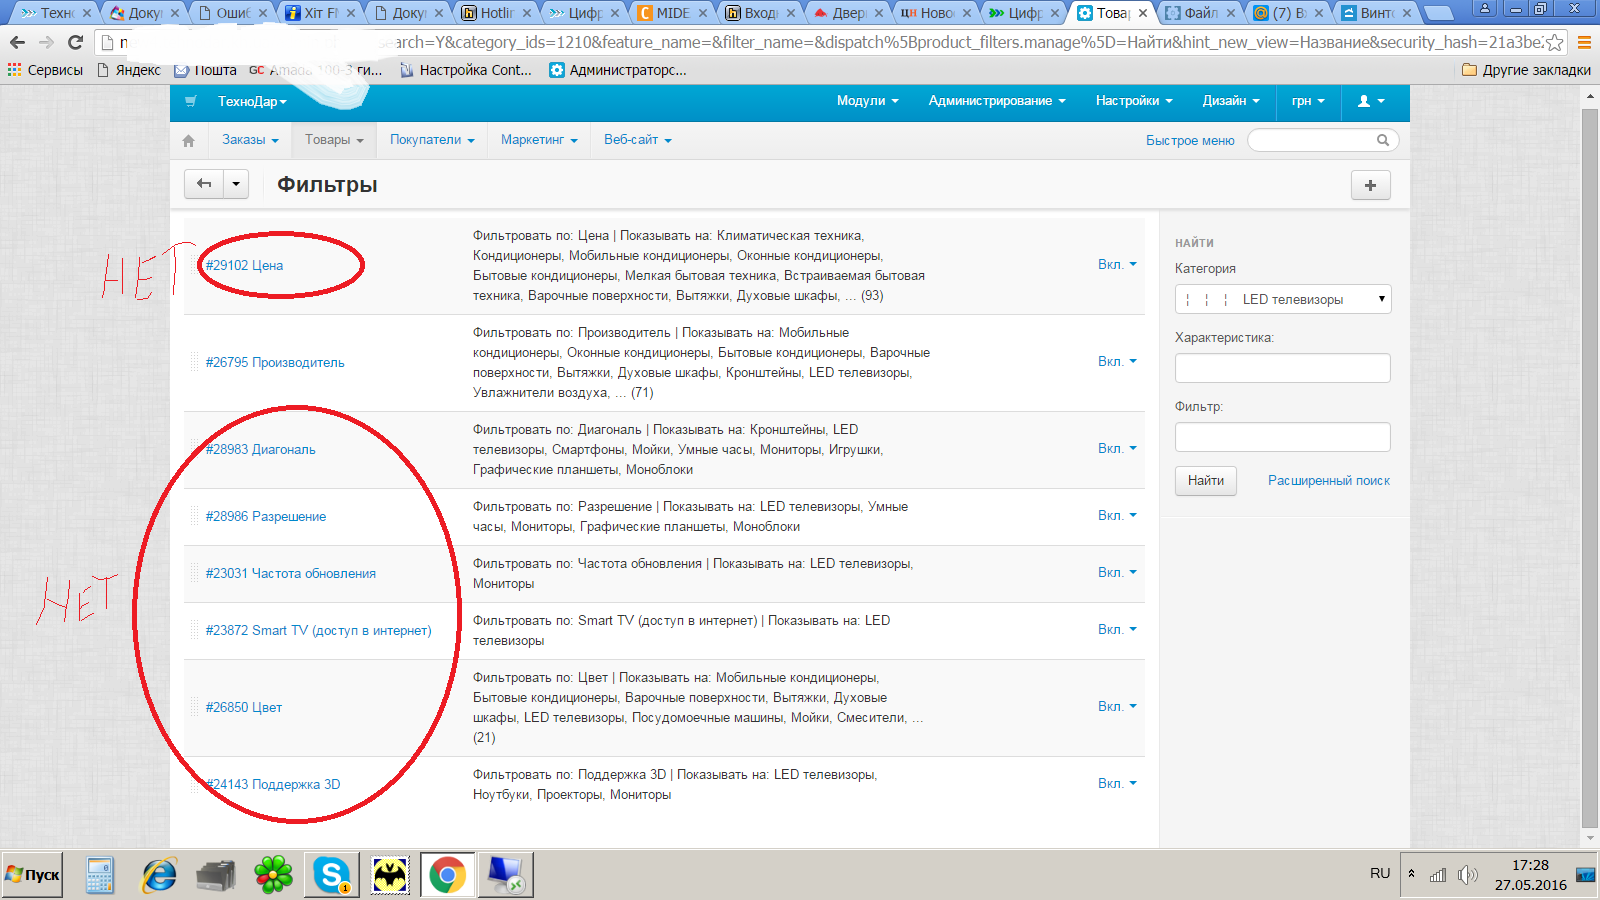Focus the Фильтр input field
Viewport: 1600px width, 900px height.
(1283, 437)
